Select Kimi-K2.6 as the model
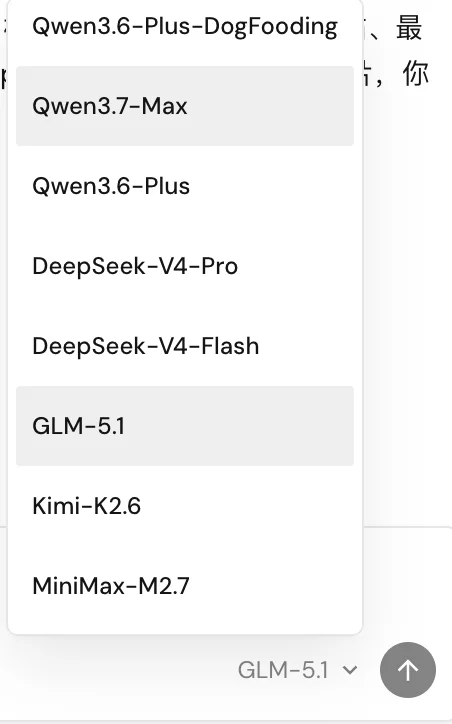452x724 pixels. coord(185,506)
